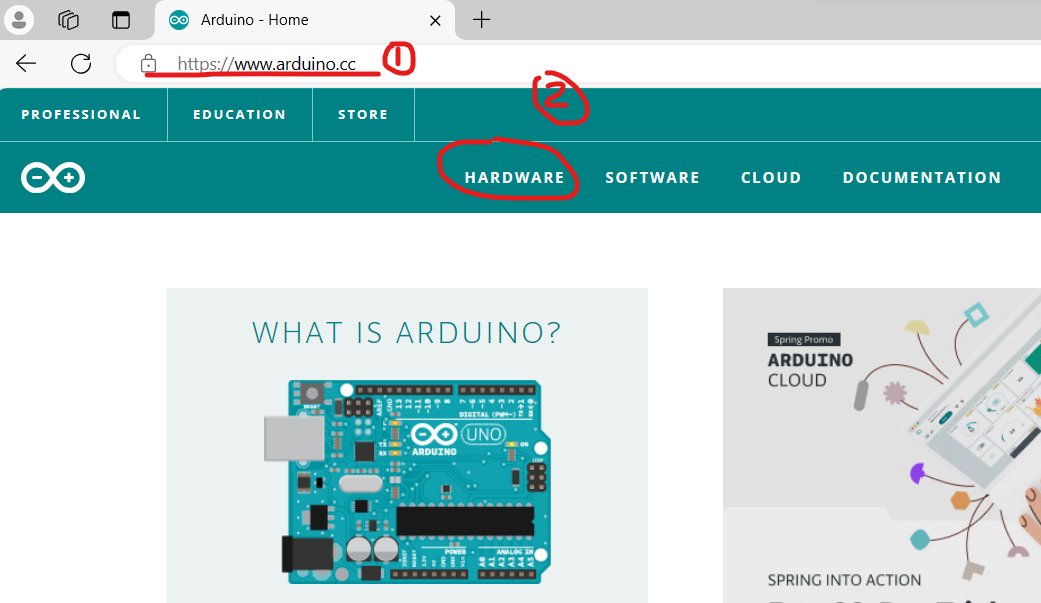Screen dimensions: 1041x603
Task: Click the Spring Promo label
Action: pos(804,339)
